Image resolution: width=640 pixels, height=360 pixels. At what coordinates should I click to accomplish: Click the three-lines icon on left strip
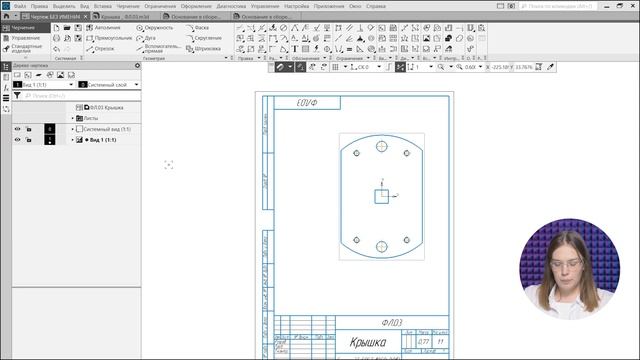click(6, 98)
